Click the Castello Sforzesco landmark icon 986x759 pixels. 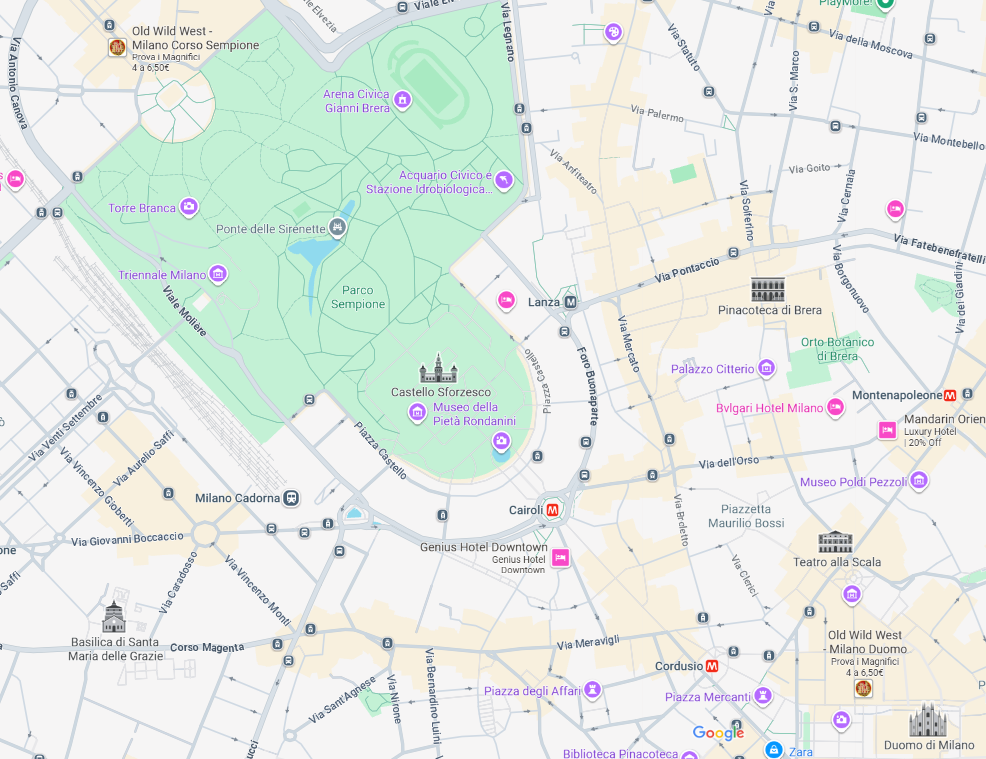pyautogui.click(x=438, y=370)
